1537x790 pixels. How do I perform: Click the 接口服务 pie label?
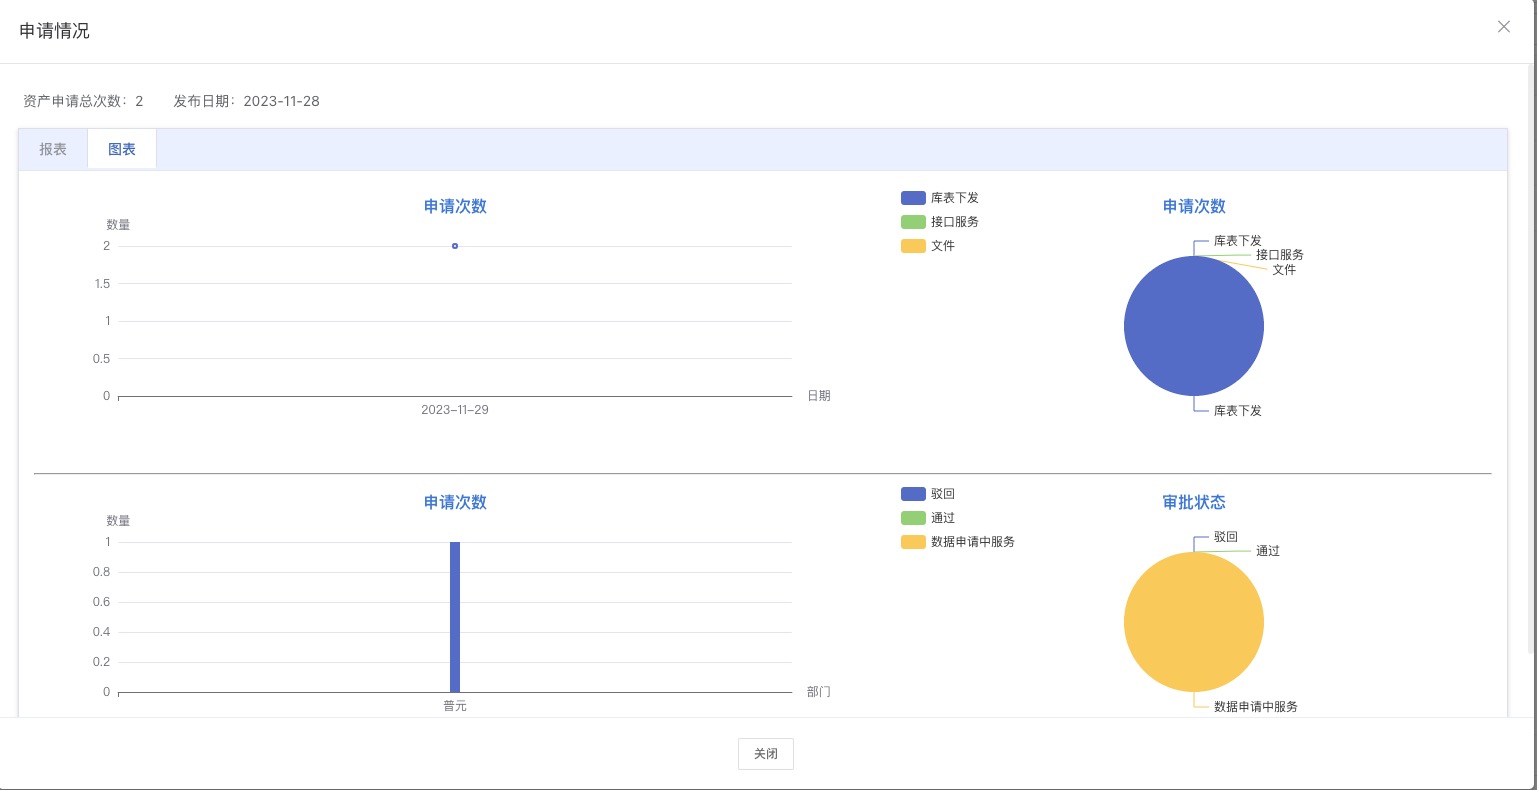1280,255
